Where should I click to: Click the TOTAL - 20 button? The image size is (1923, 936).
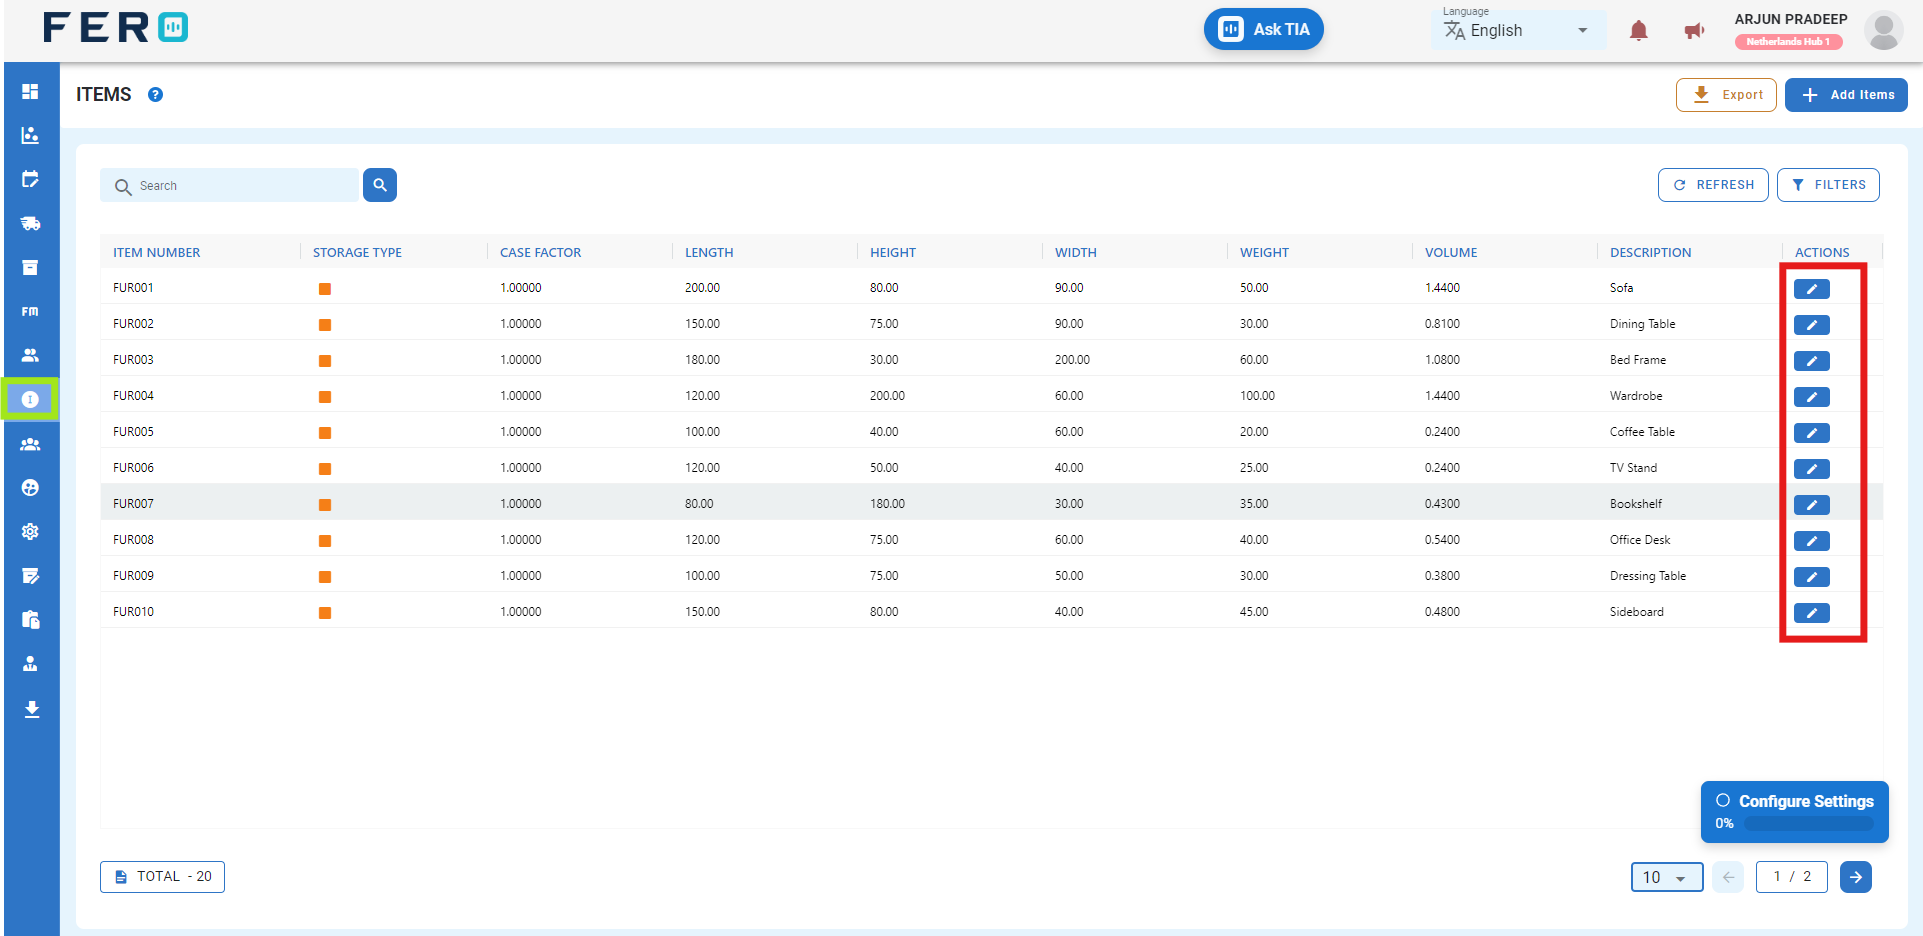click(x=162, y=877)
